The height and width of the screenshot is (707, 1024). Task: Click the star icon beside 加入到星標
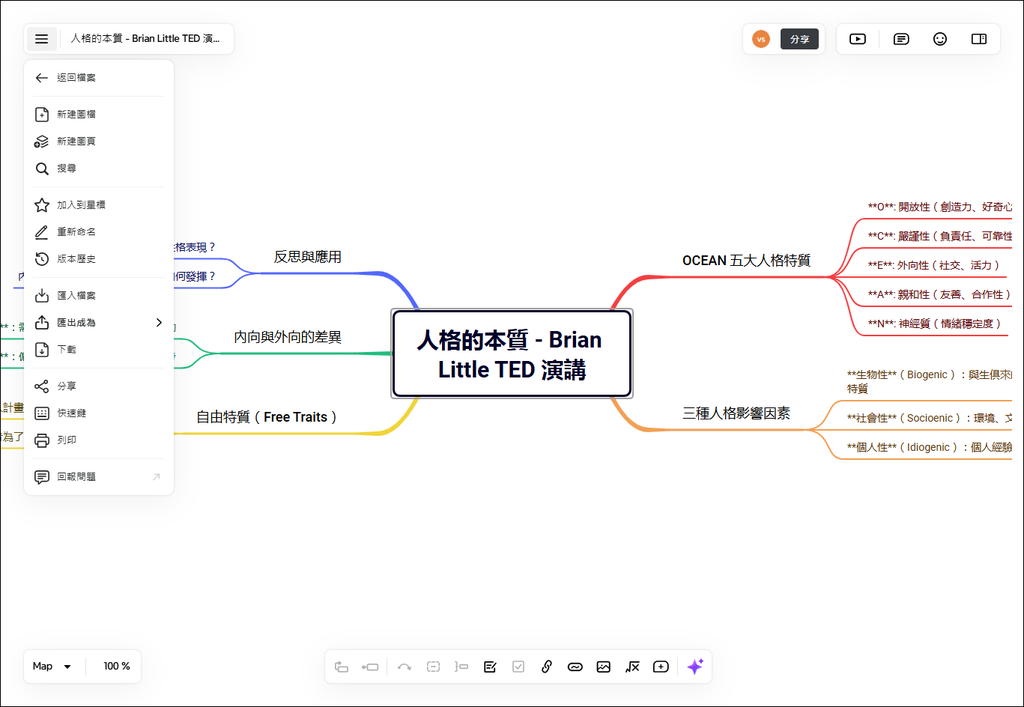point(42,205)
